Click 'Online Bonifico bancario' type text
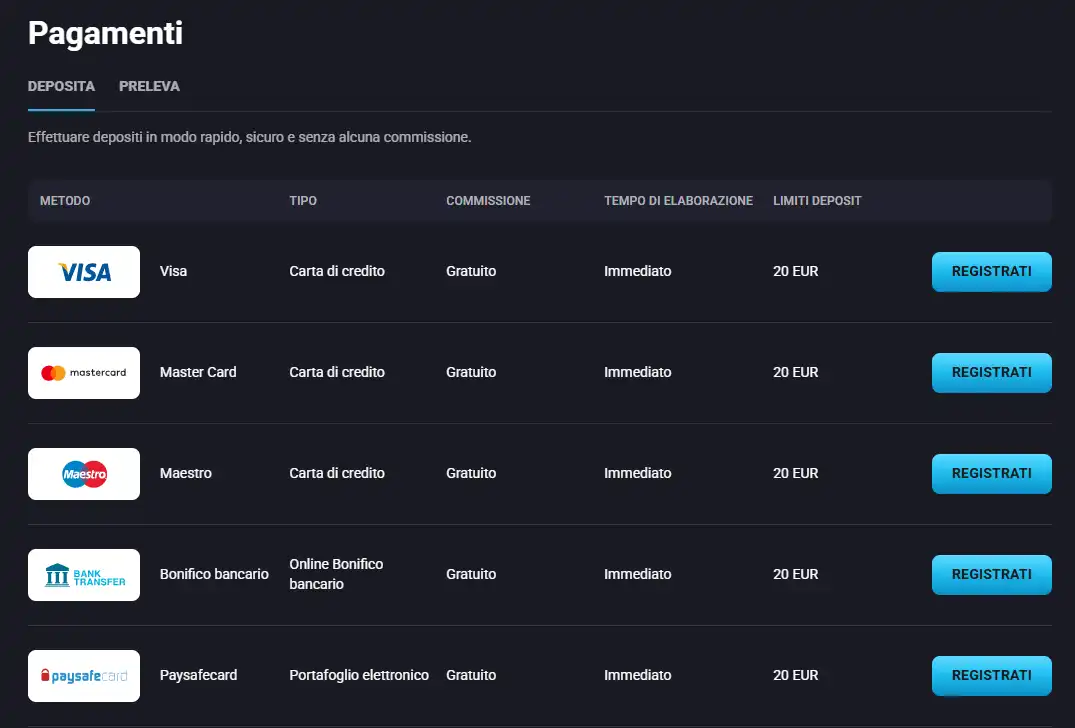 coord(336,574)
